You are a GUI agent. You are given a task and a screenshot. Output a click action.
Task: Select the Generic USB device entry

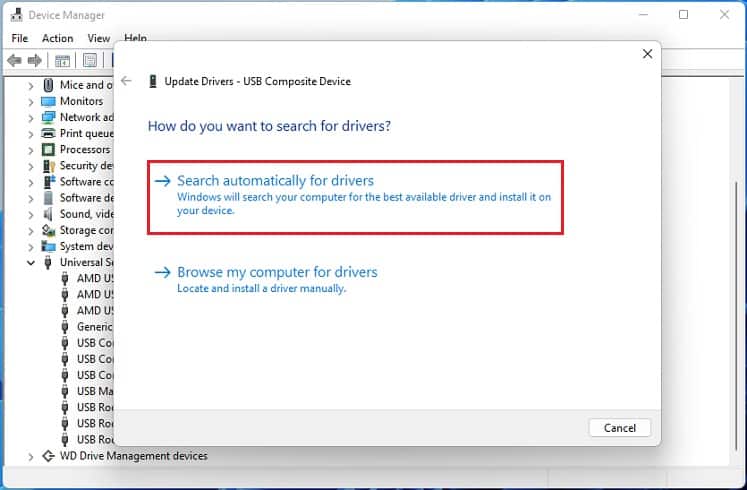[x=95, y=327]
